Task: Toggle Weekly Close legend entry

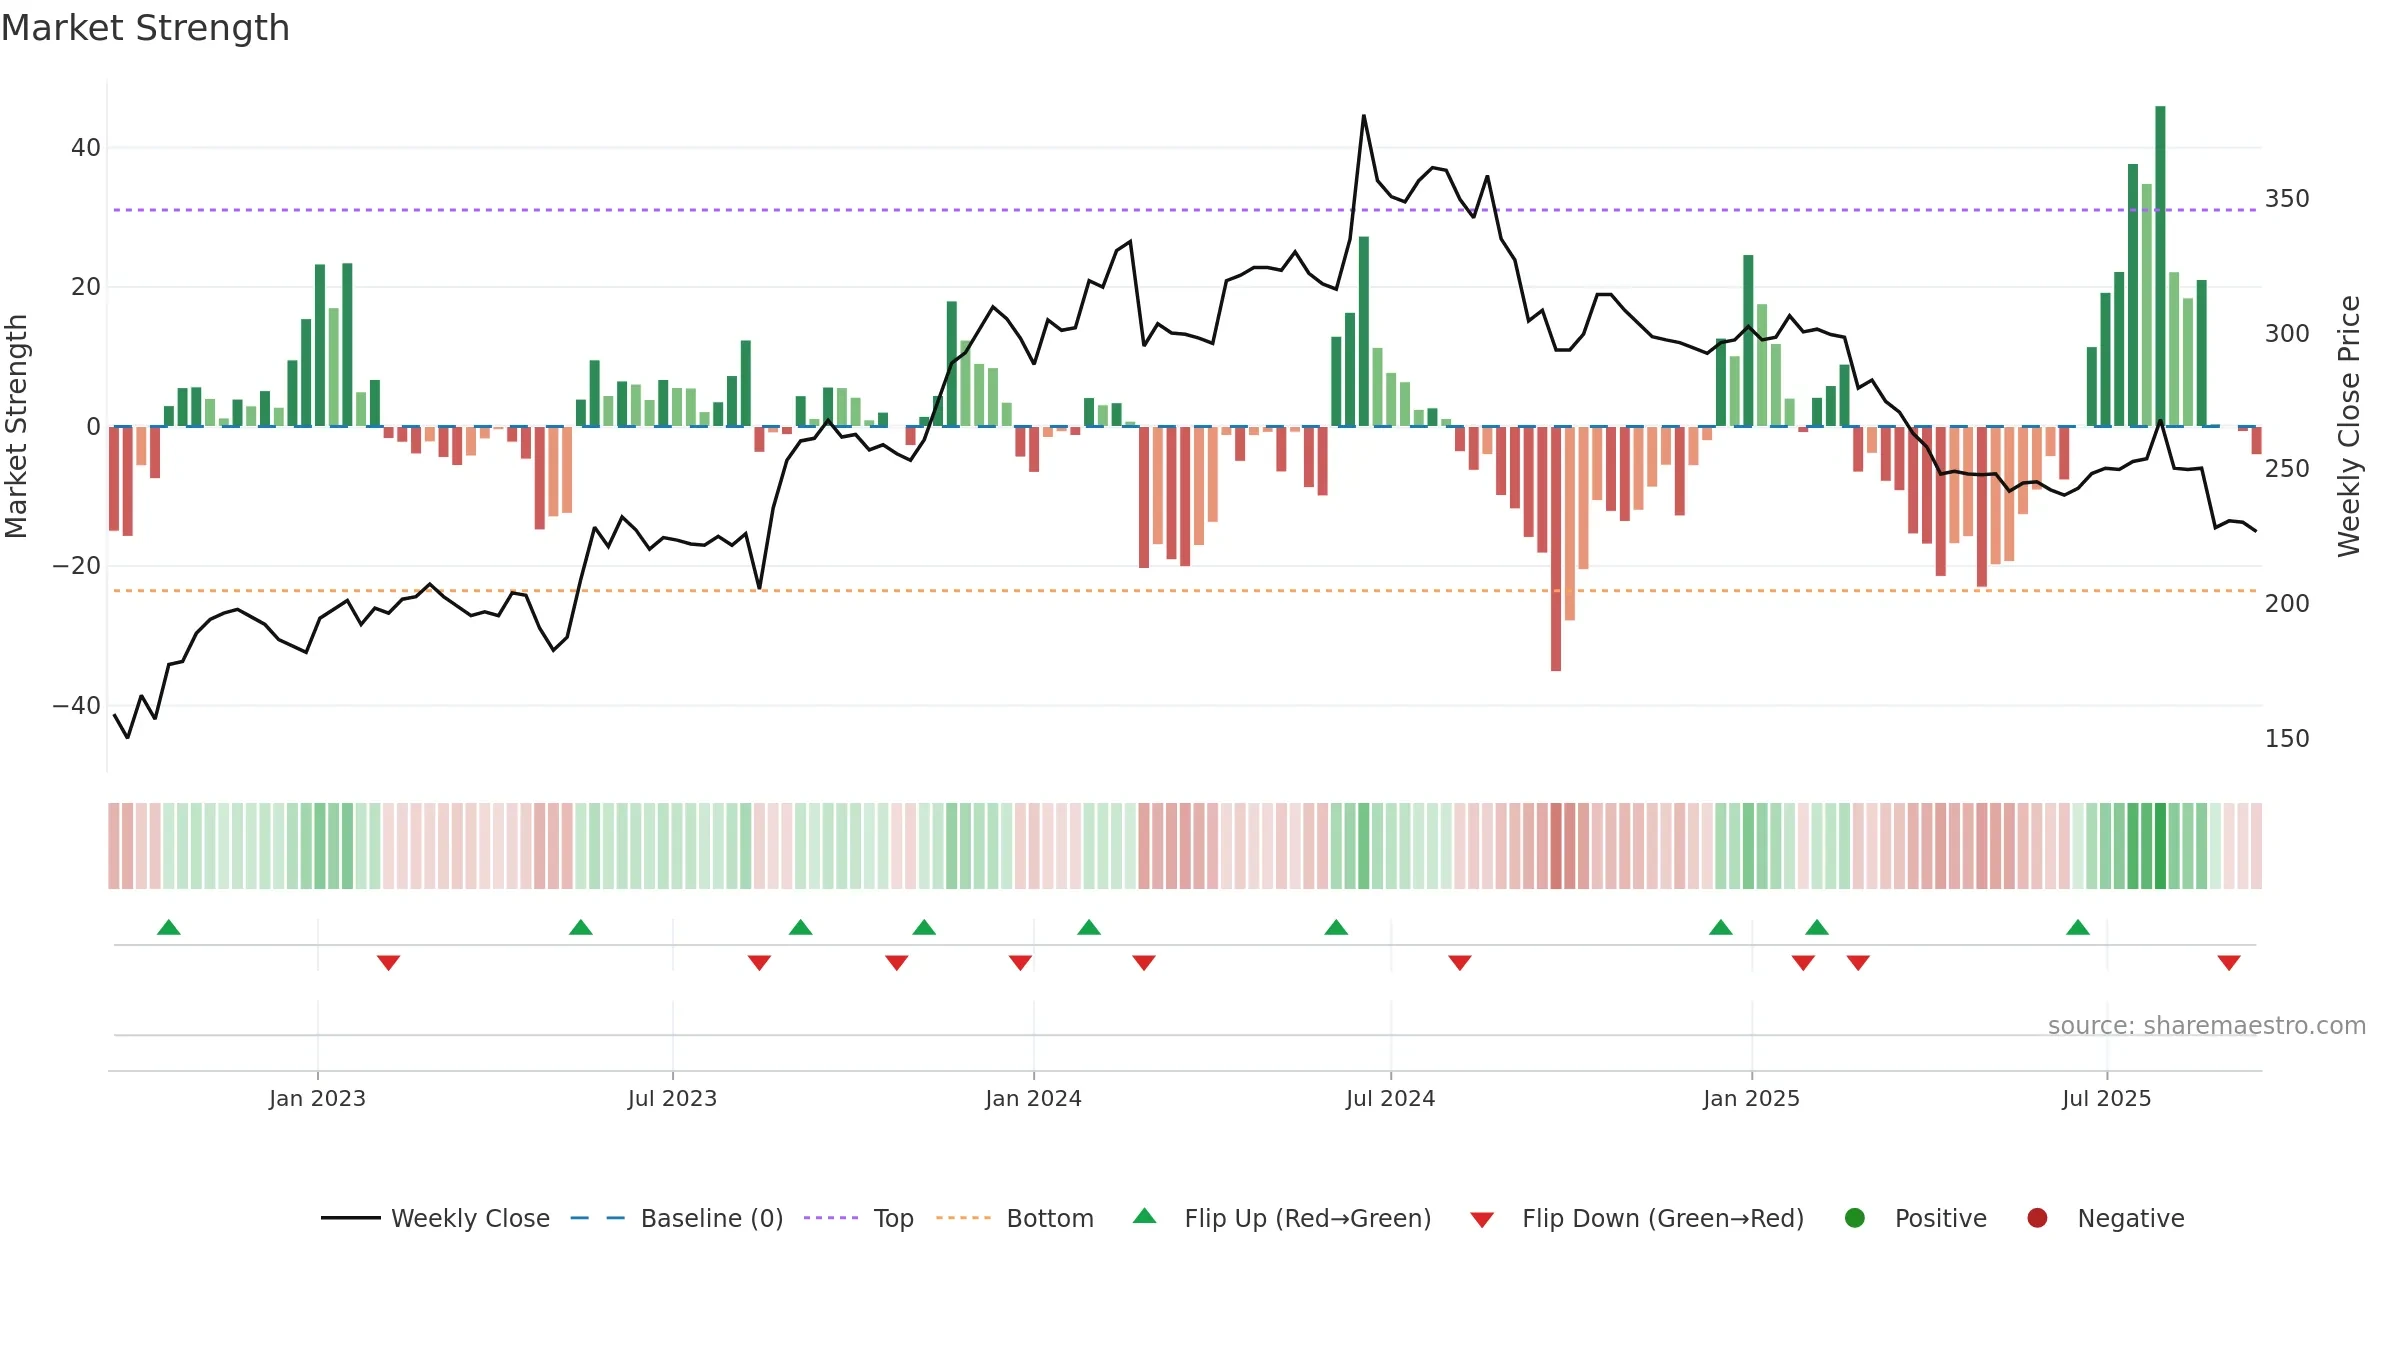Action: click(x=435, y=1218)
